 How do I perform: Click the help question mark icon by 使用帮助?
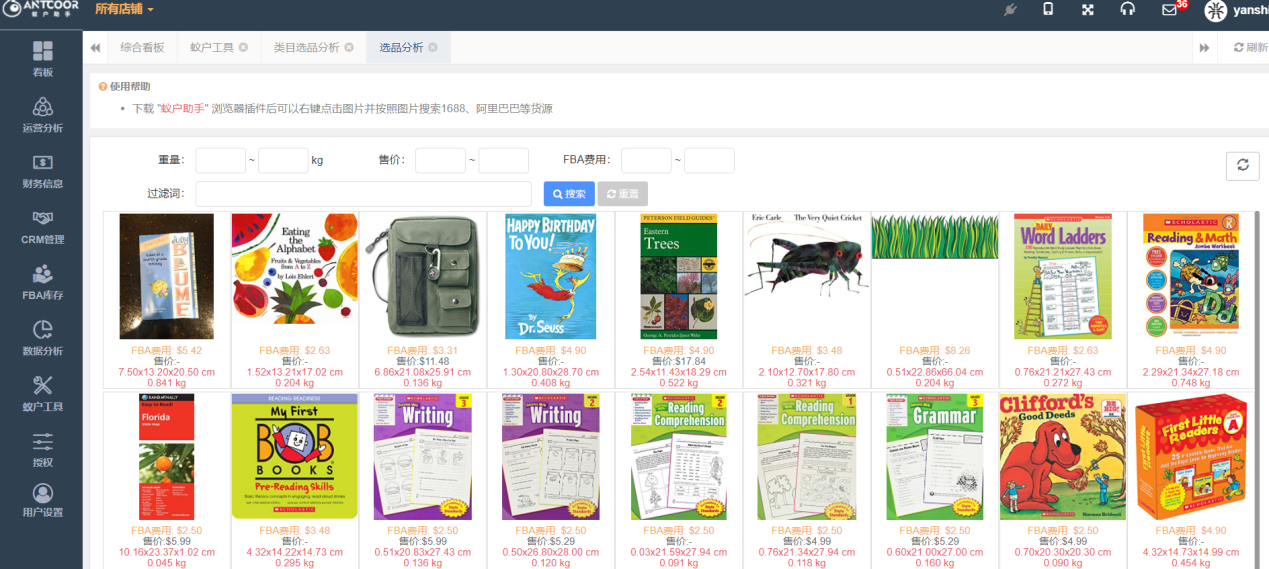(x=102, y=87)
